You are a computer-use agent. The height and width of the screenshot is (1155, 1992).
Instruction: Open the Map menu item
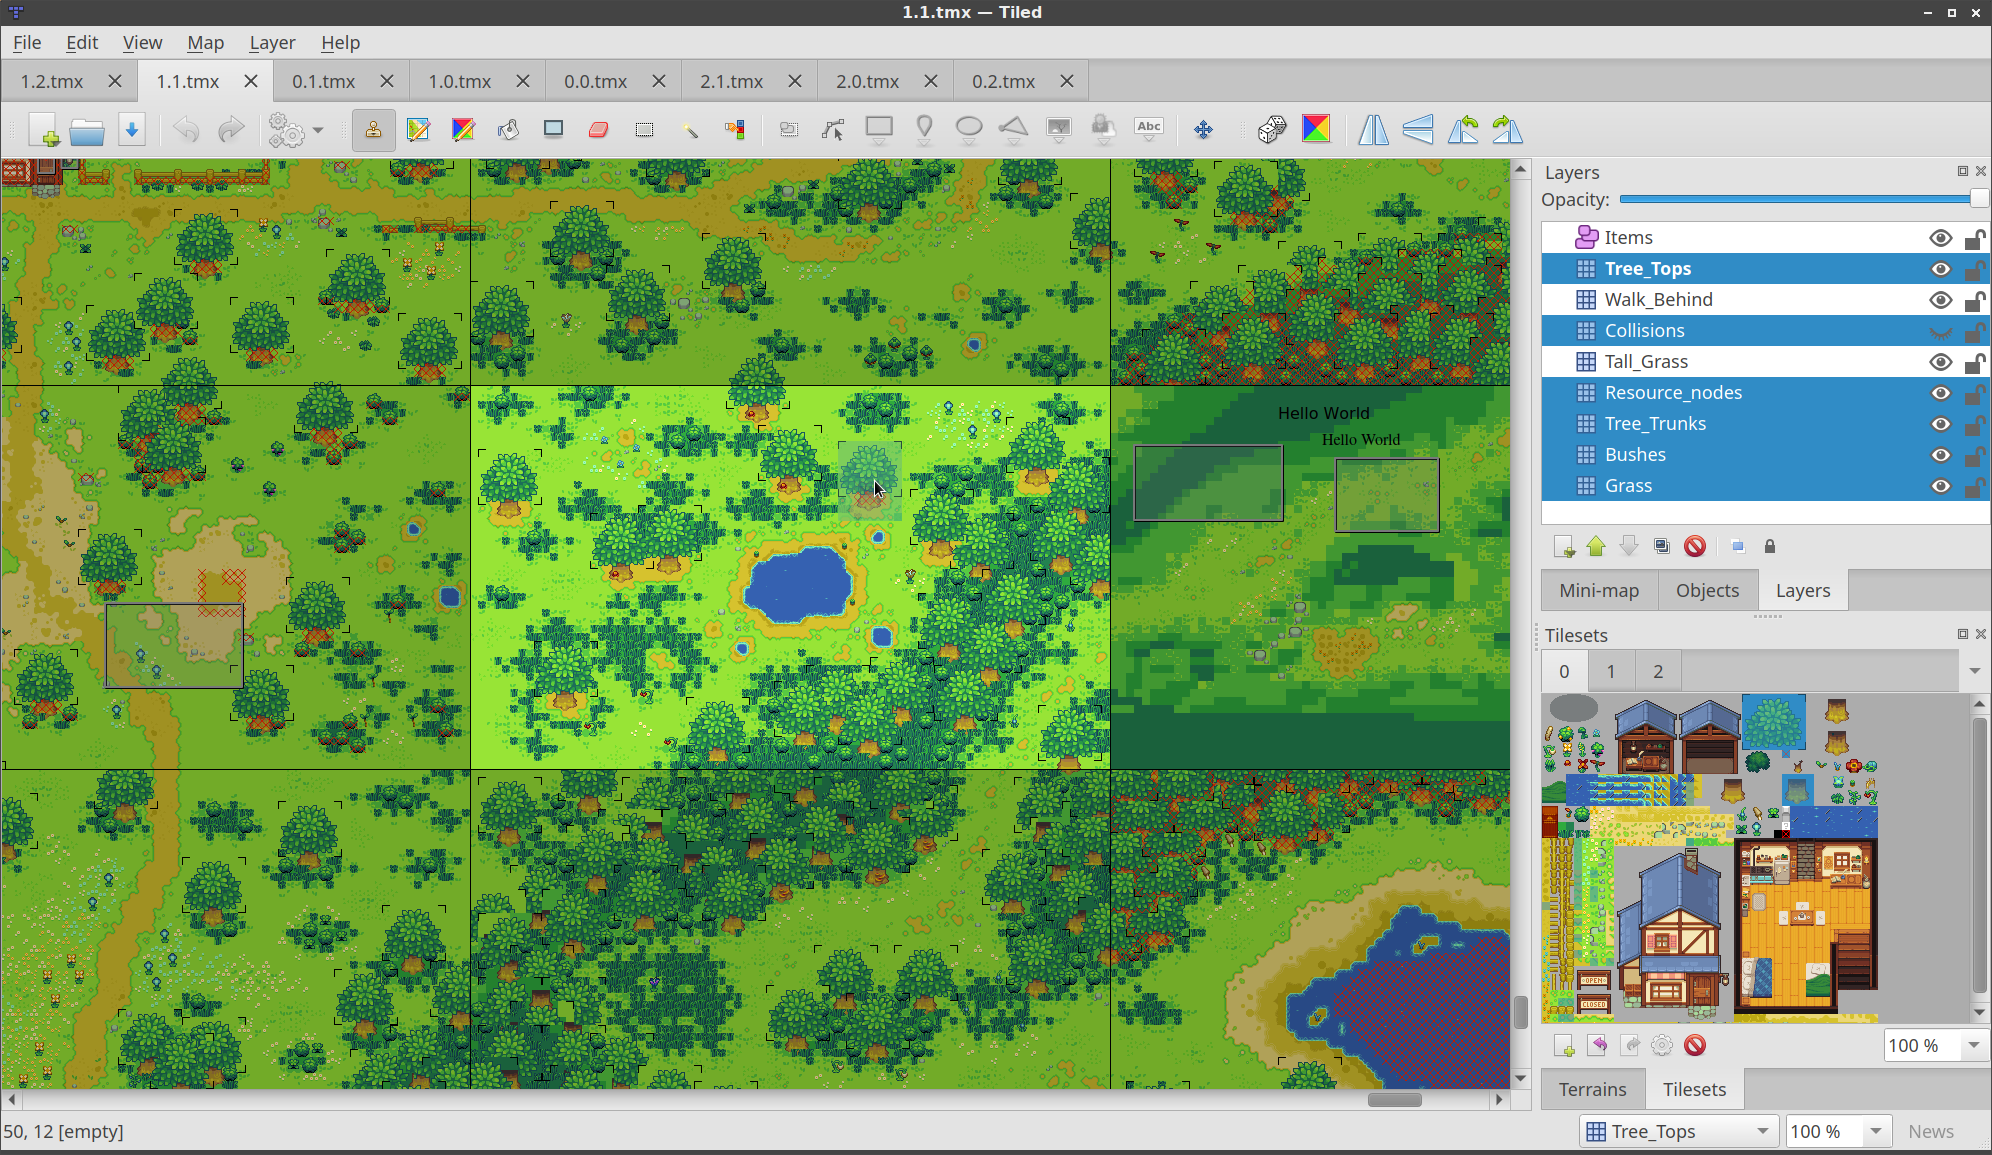point(205,41)
